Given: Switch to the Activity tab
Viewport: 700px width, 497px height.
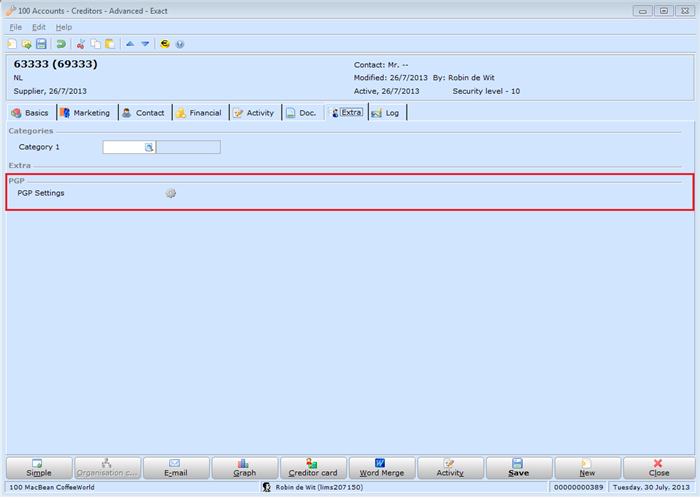Looking at the screenshot, I should (255, 113).
